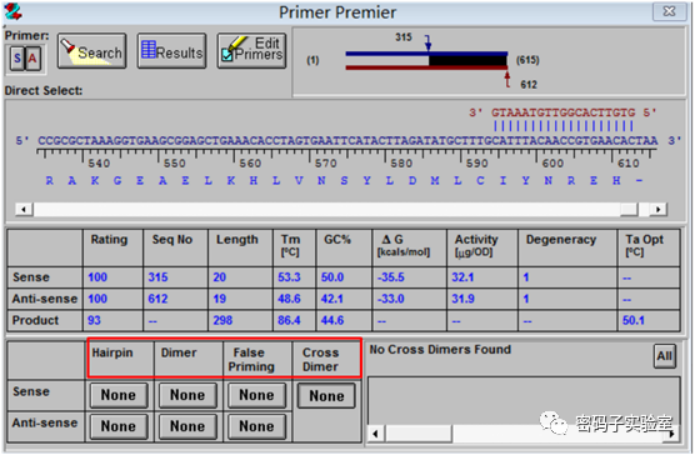
Task: Click the Anti-sense Length value 19
Action: [x=219, y=299]
